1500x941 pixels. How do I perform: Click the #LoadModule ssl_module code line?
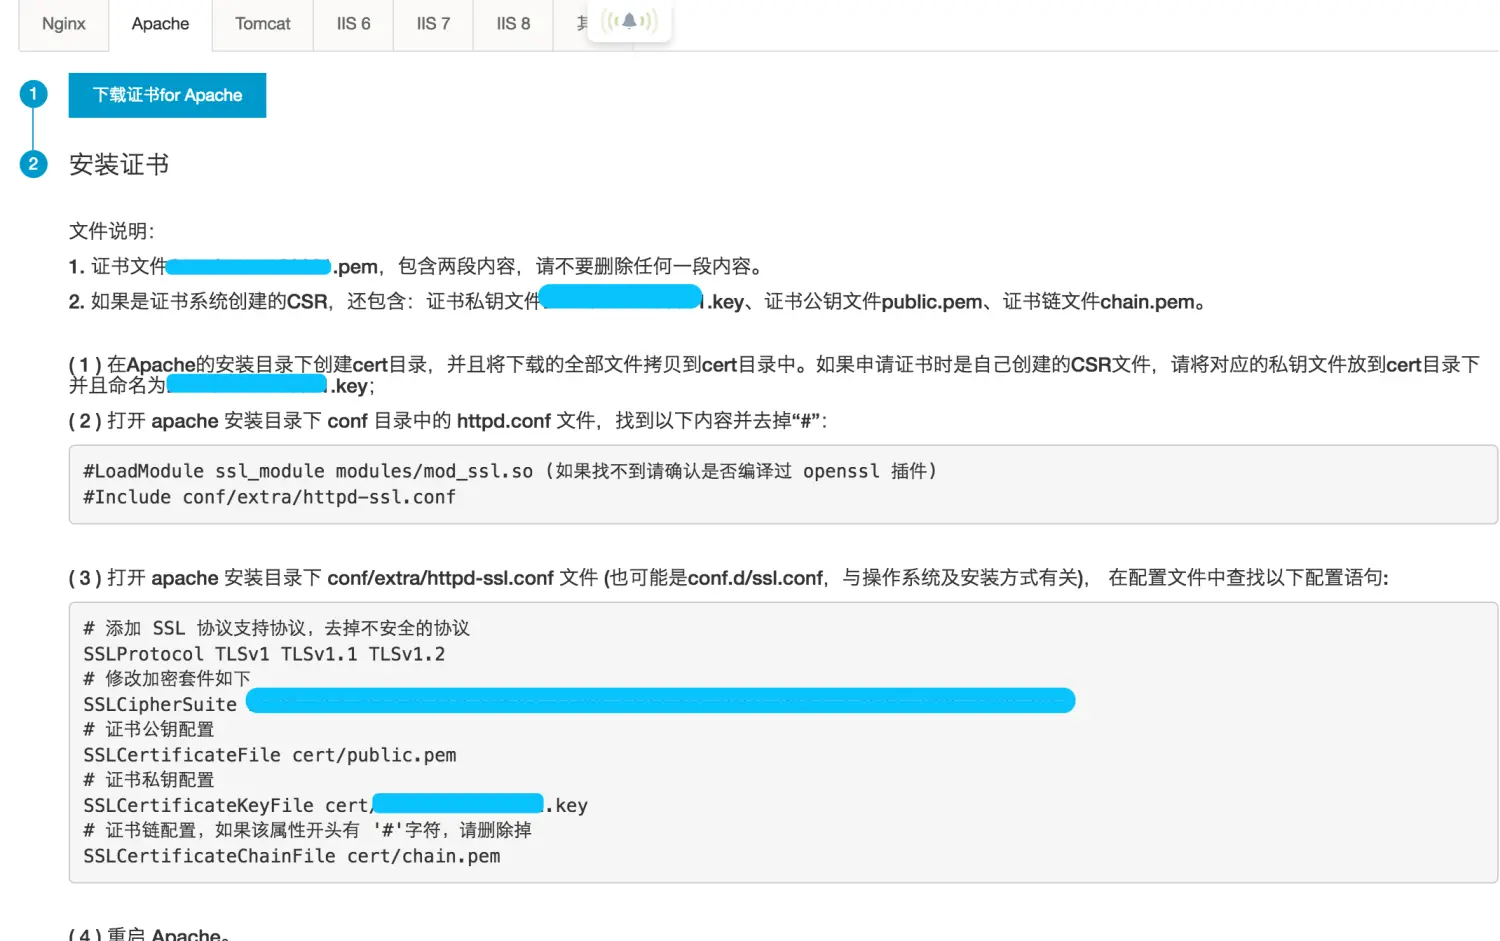point(509,471)
